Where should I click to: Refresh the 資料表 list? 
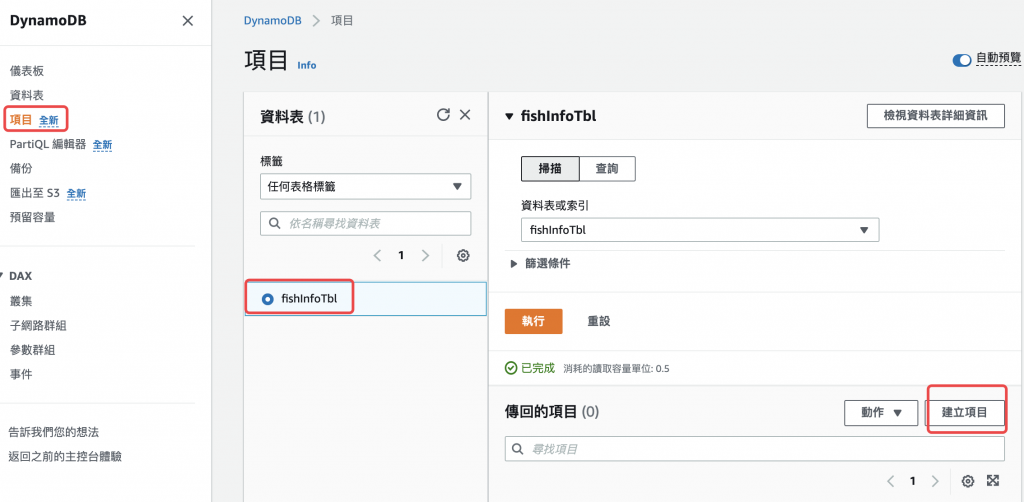point(443,115)
